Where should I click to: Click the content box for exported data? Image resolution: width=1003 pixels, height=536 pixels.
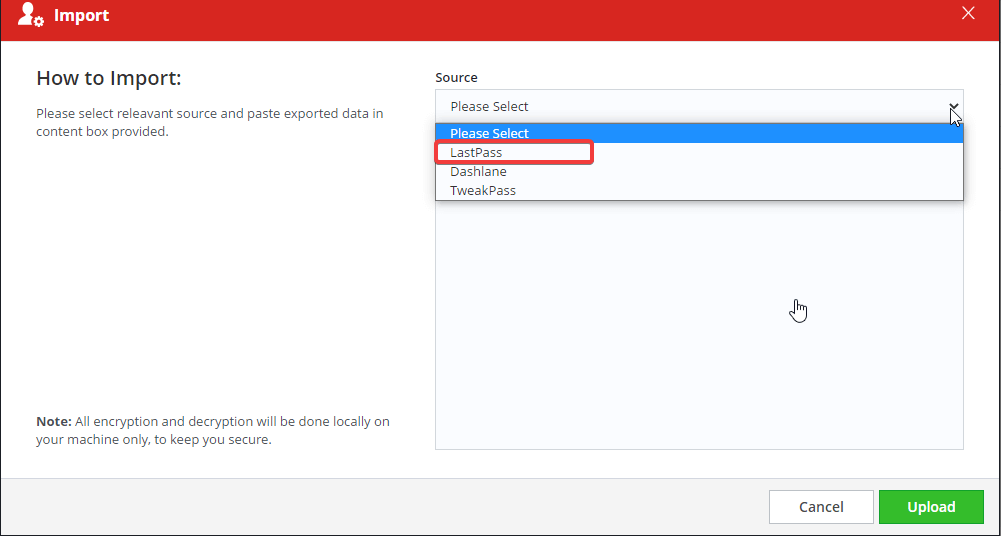[699, 325]
